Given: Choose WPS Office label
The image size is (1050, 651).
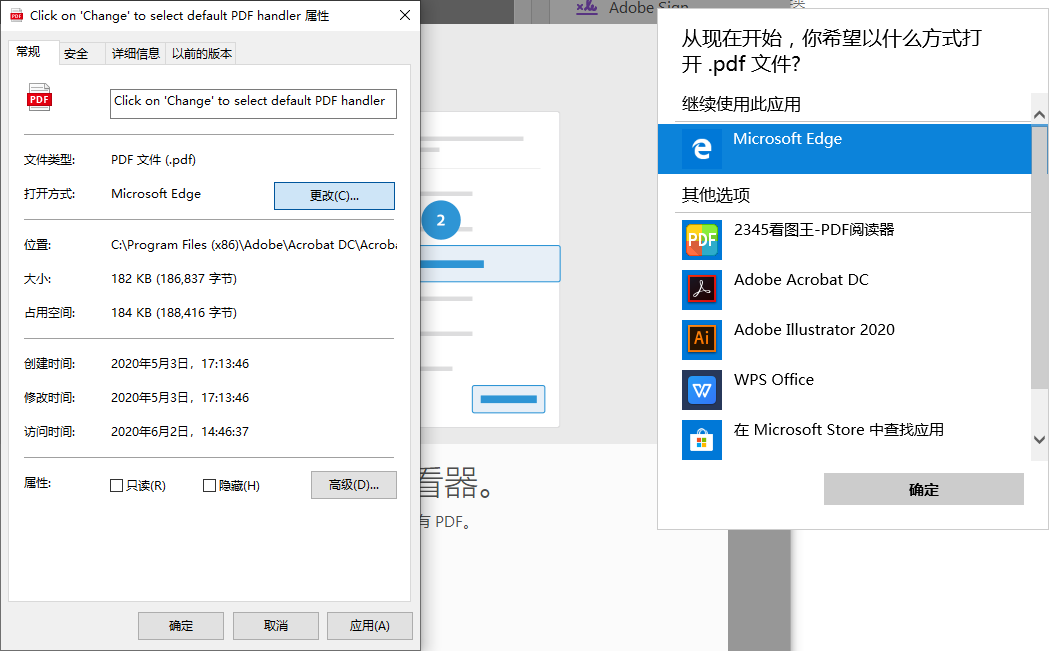Looking at the screenshot, I should pyautogui.click(x=773, y=379).
